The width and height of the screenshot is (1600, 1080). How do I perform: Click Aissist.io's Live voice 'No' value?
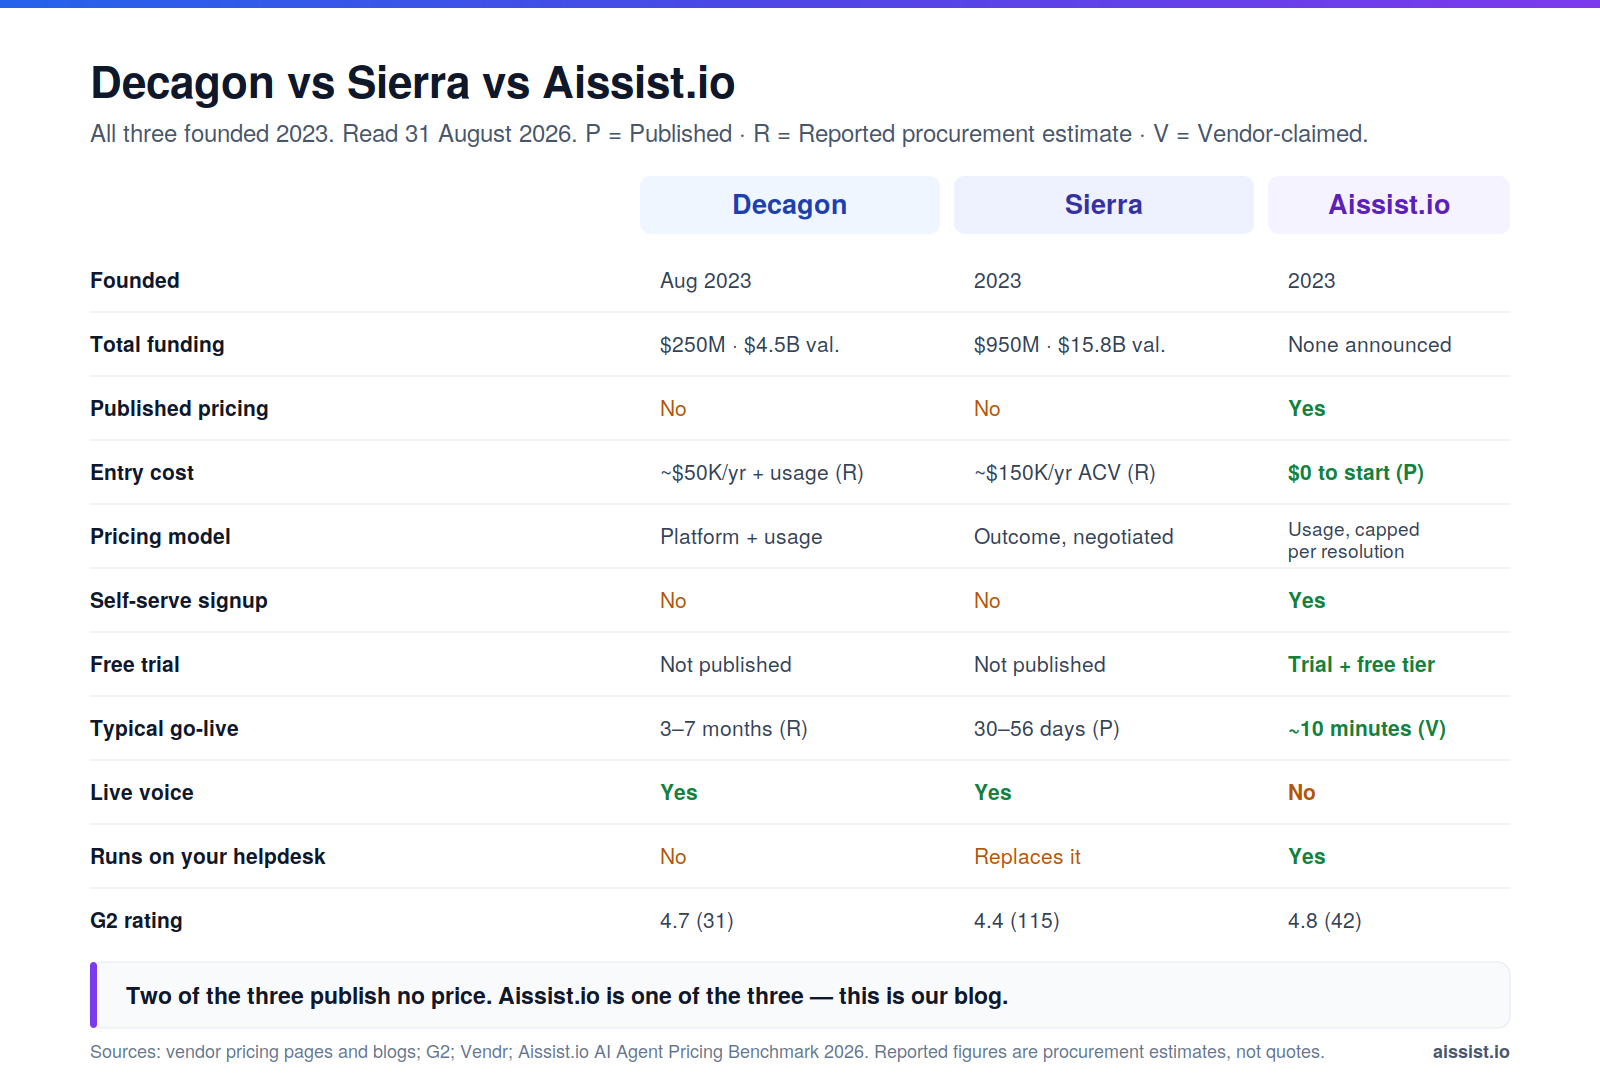click(x=1301, y=793)
